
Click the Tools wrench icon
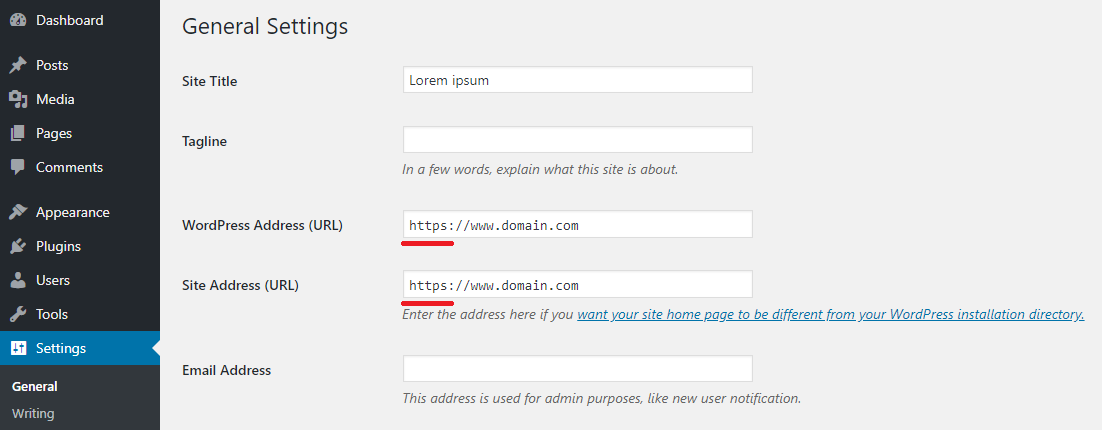tap(18, 314)
